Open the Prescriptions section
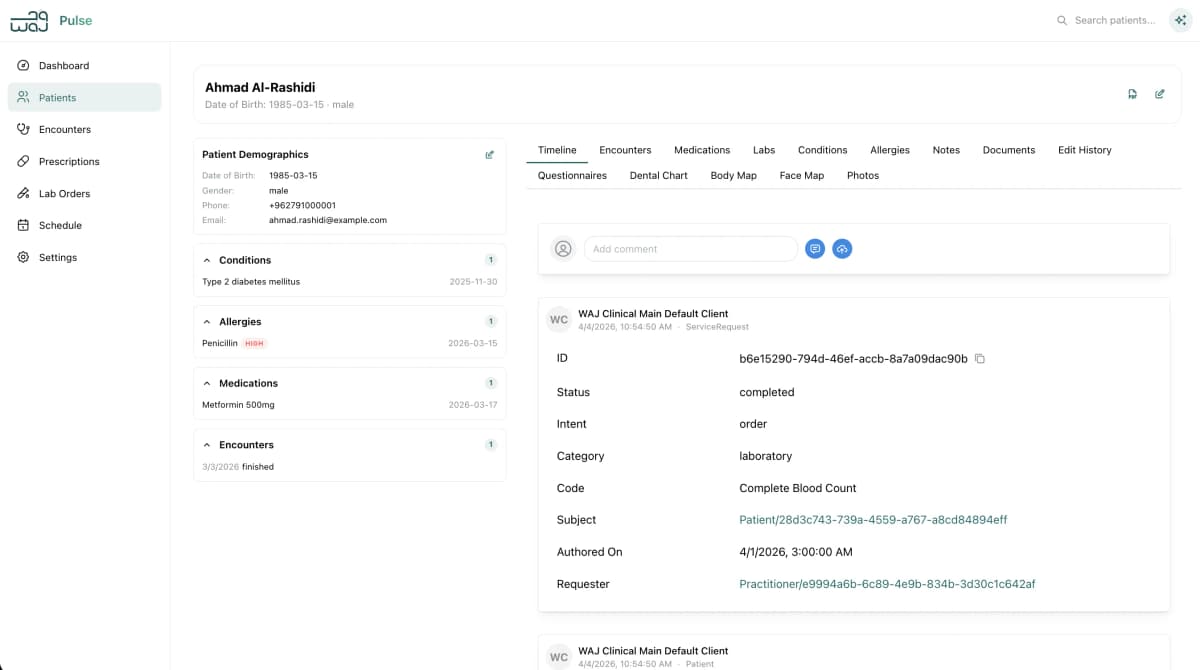1200x670 pixels. pyautogui.click(x=71, y=161)
